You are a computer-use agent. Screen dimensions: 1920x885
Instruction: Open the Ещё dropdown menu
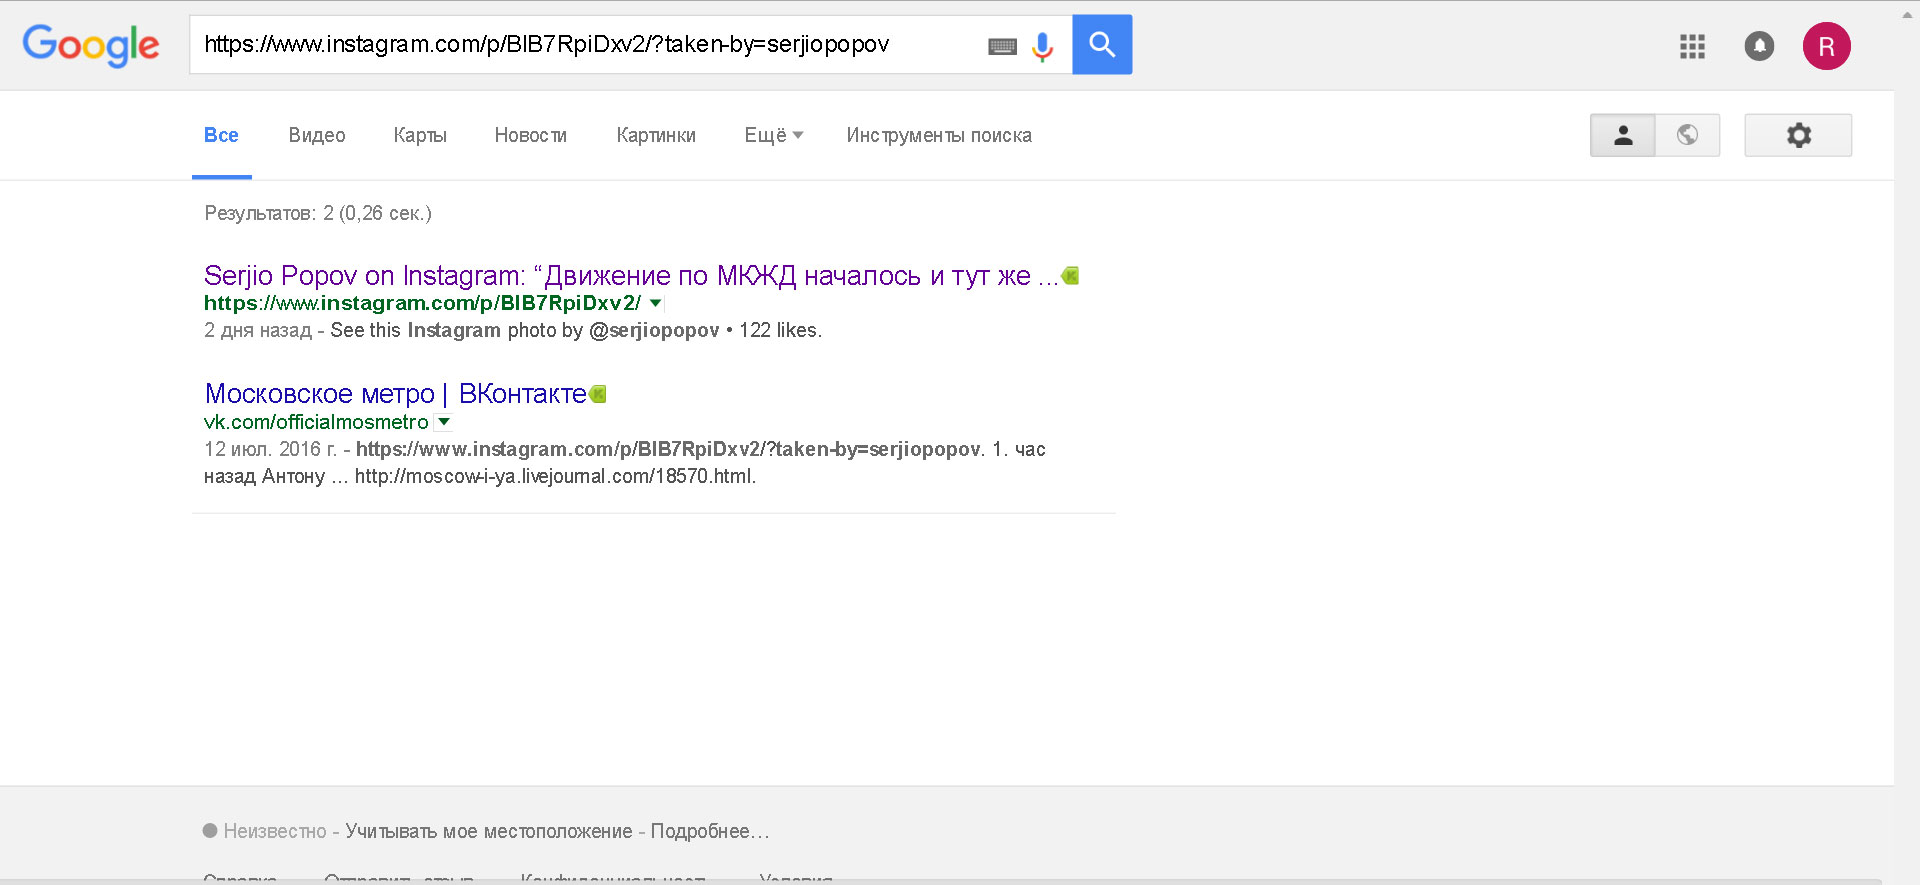tap(773, 135)
